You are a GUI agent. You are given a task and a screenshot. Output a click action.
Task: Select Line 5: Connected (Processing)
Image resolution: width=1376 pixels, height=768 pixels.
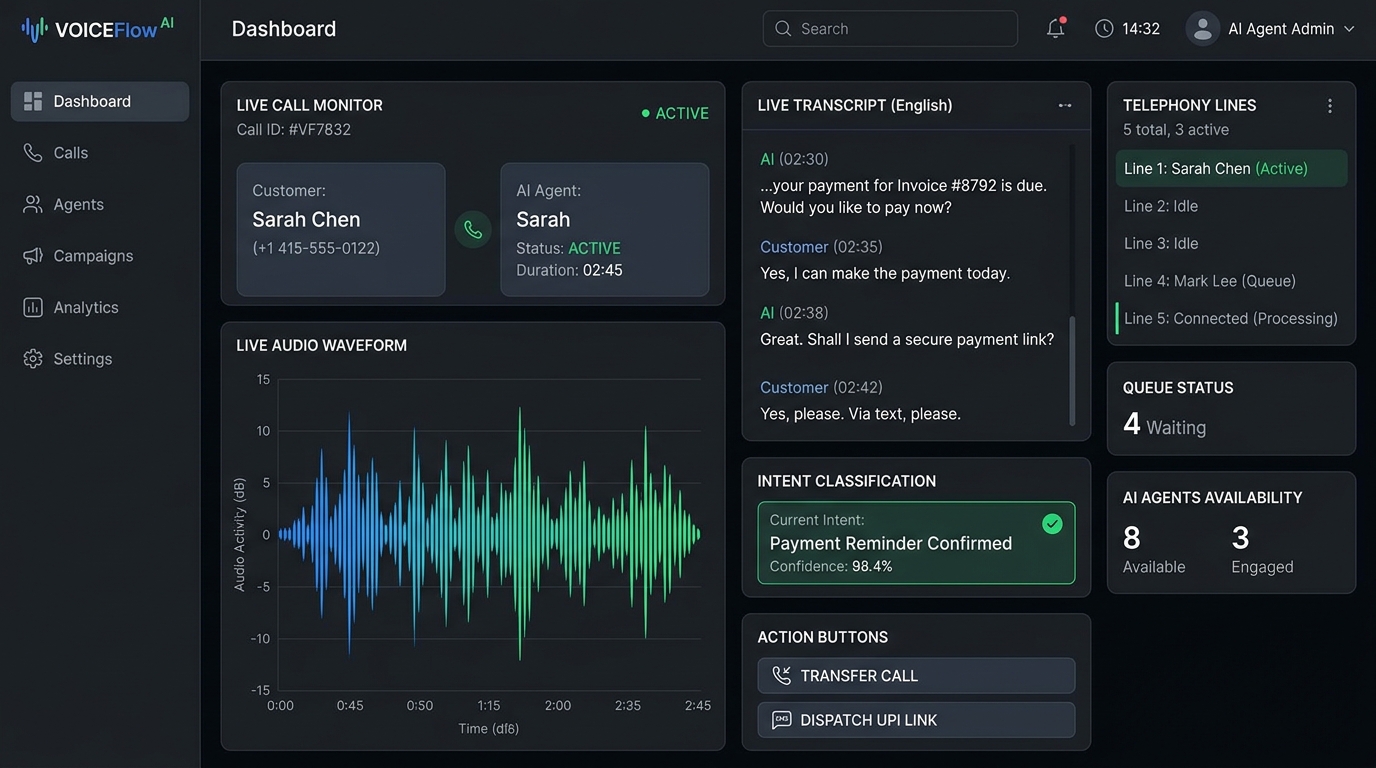point(1232,318)
